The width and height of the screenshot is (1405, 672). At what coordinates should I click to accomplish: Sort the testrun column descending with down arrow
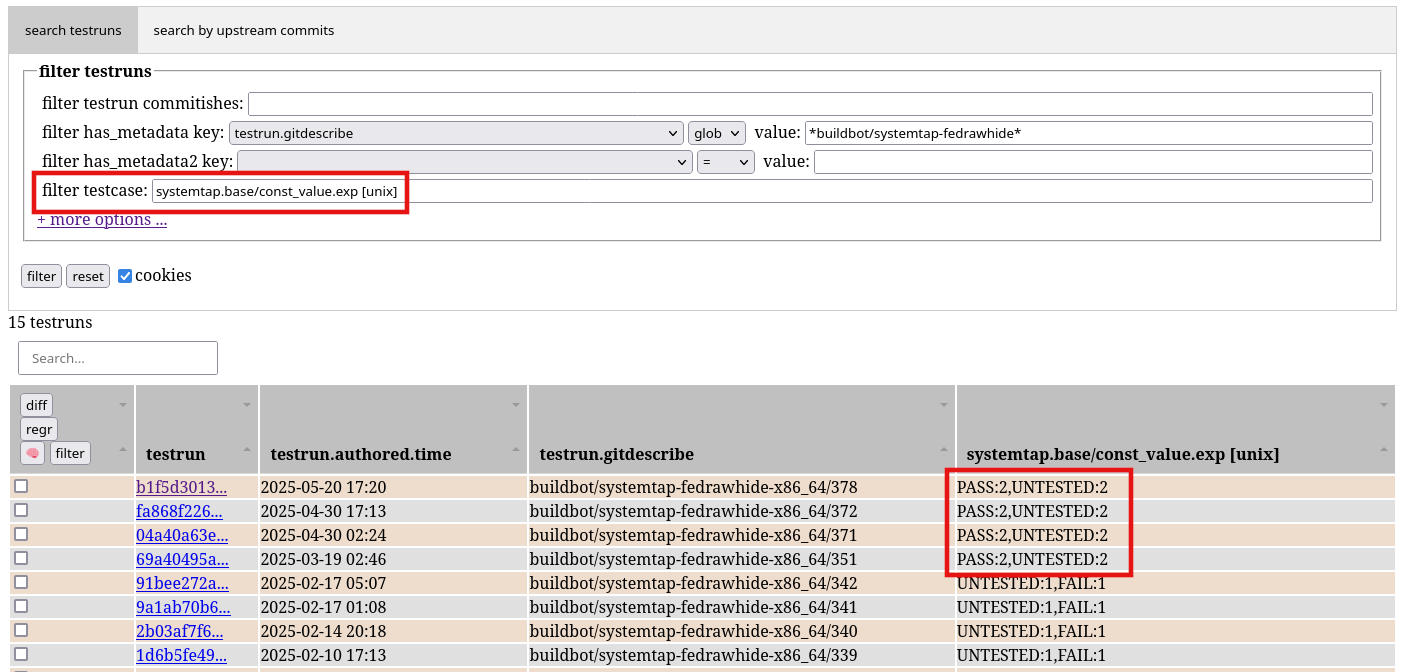coord(248,406)
